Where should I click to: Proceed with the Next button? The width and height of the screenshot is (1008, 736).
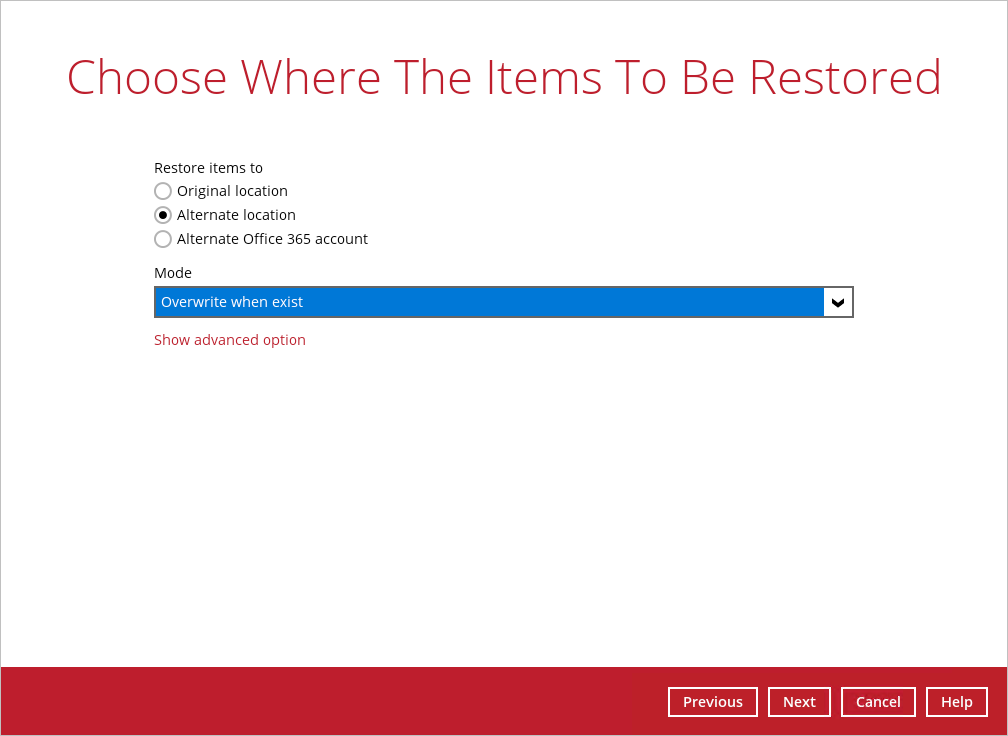(x=799, y=702)
